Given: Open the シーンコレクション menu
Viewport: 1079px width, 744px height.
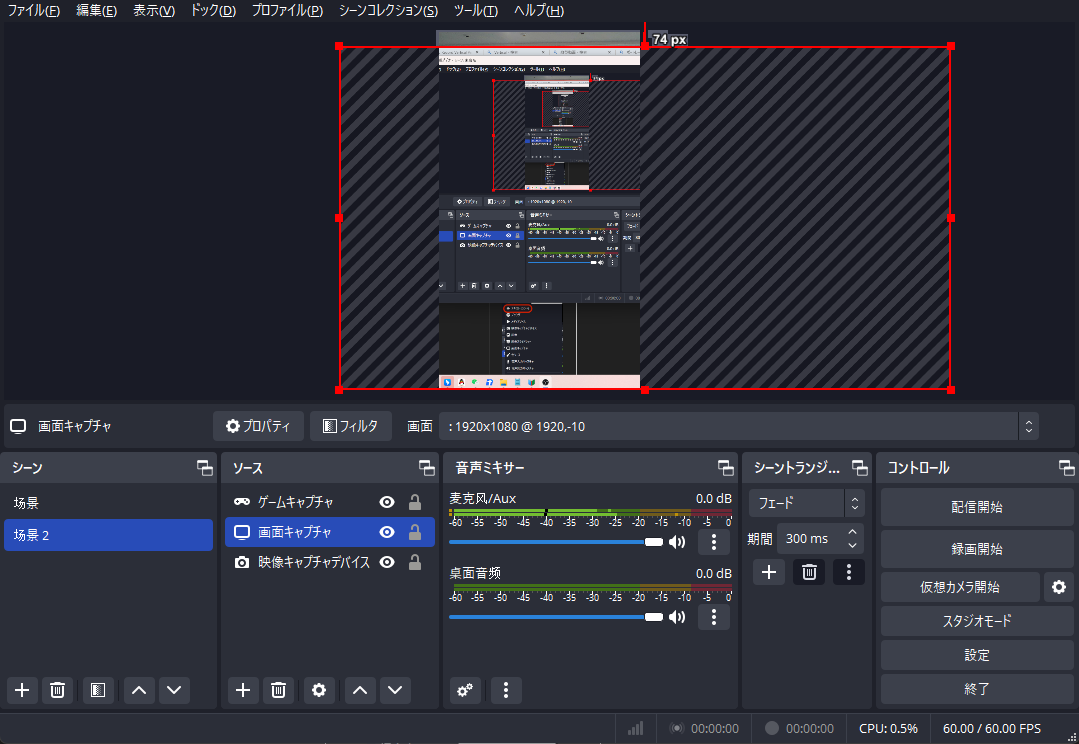Looking at the screenshot, I should tap(388, 11).
